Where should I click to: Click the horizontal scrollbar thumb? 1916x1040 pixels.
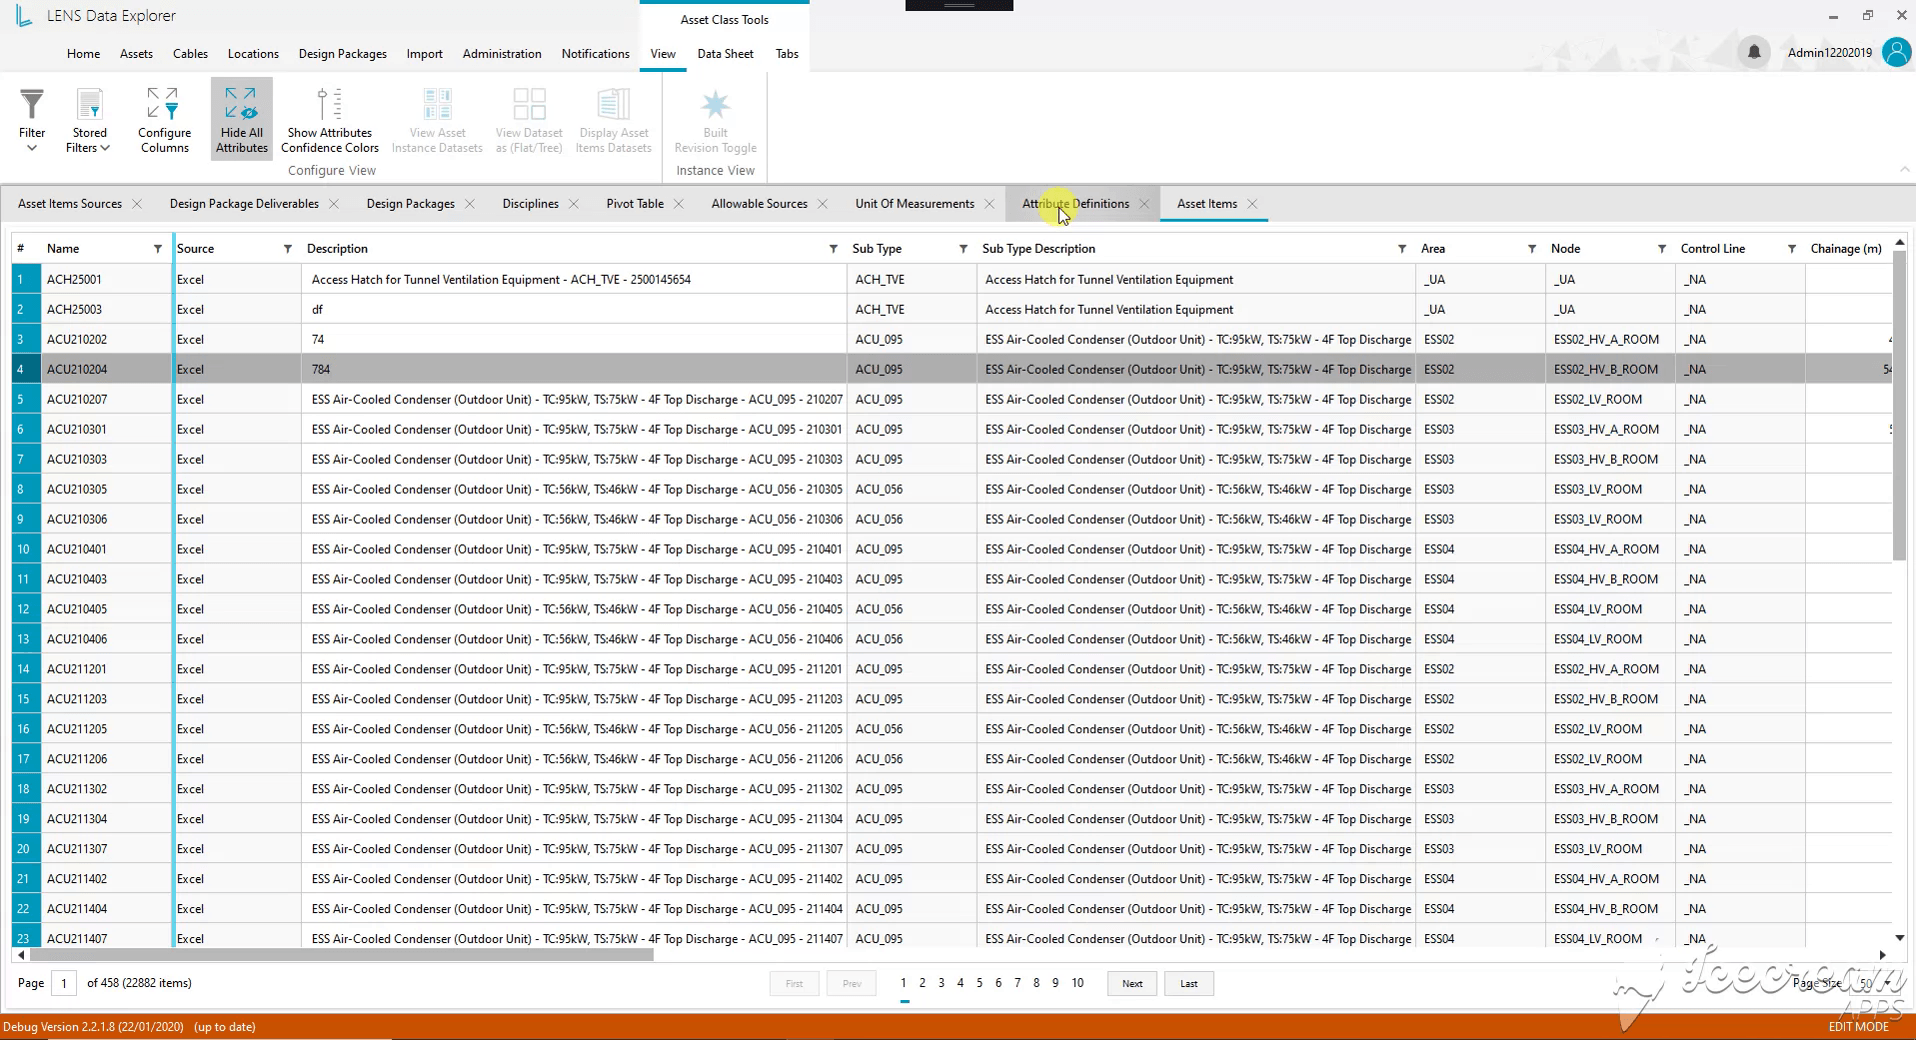click(x=338, y=955)
